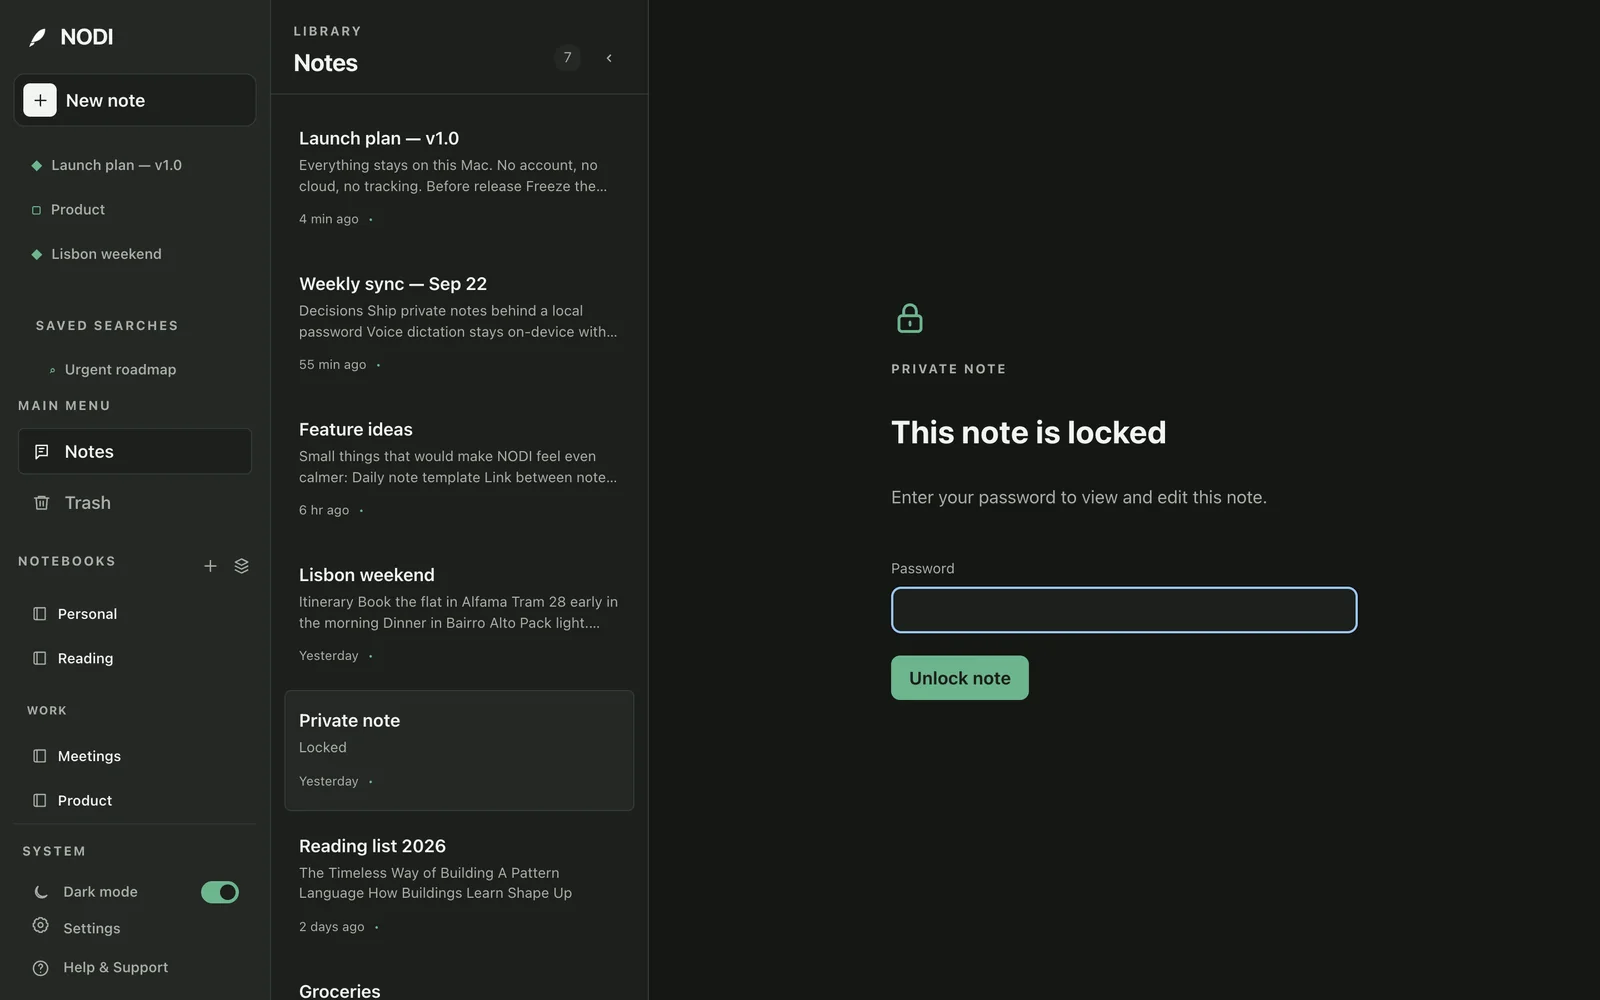Click the stacked layers icon beside Notebooks
Image resolution: width=1600 pixels, height=1000 pixels.
(241, 566)
